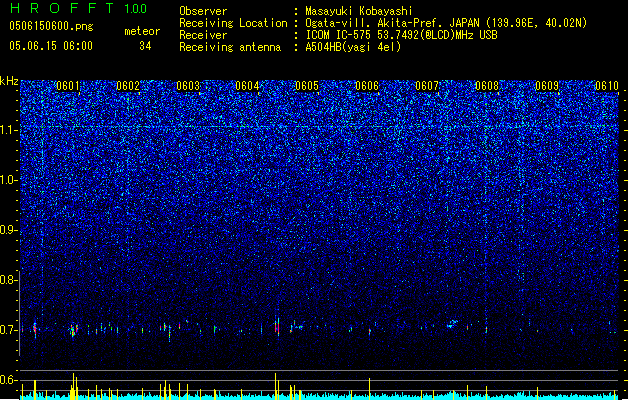Click the 1.1 frequency axis label
The width and height of the screenshot is (629, 400).
pyautogui.click(x=7, y=130)
